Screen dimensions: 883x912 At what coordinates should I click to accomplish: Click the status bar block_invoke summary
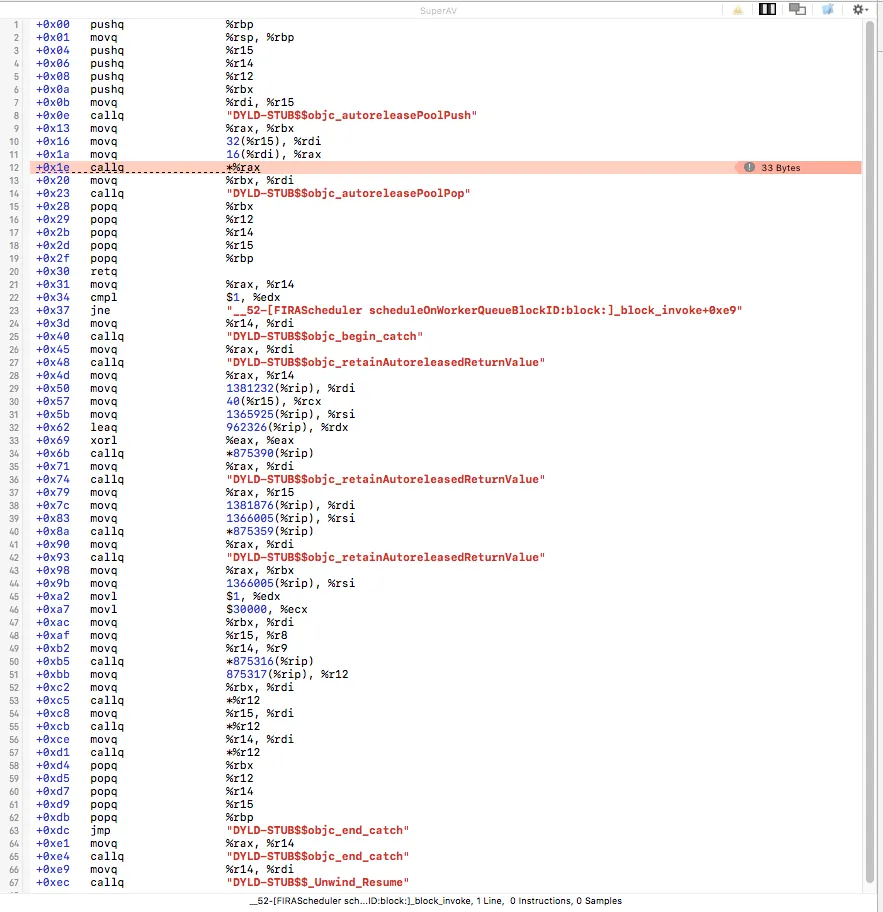436,901
